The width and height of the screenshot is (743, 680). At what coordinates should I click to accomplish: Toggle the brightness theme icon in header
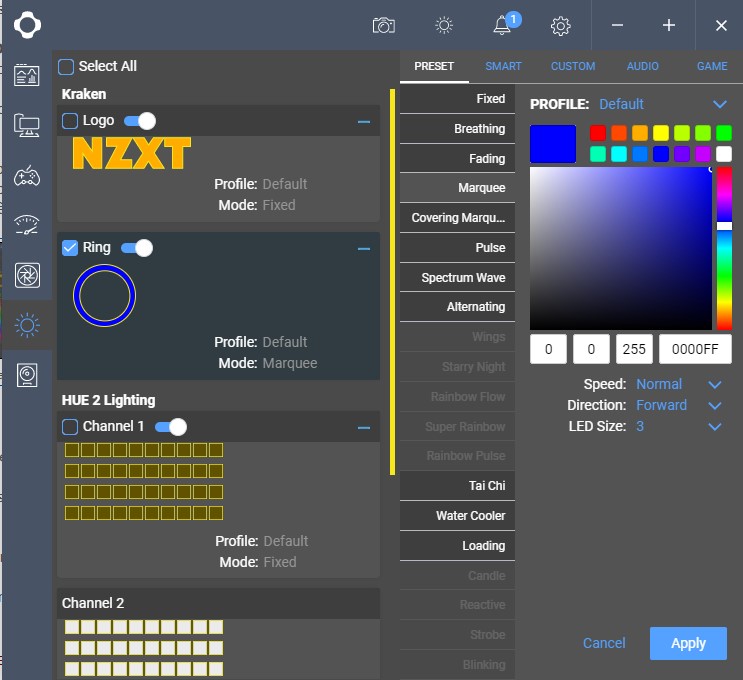pos(443,25)
